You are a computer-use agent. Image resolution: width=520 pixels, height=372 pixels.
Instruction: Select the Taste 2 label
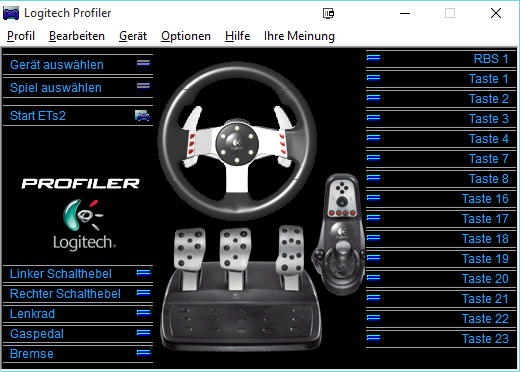489,99
